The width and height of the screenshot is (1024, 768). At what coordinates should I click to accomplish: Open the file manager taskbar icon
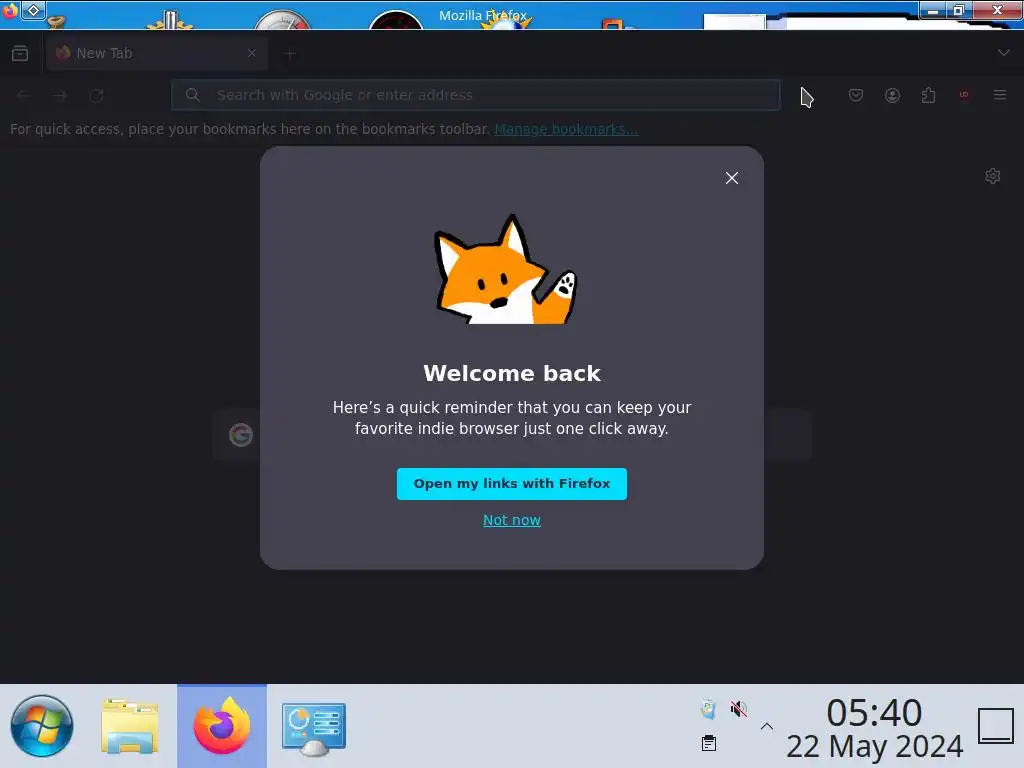pos(130,726)
